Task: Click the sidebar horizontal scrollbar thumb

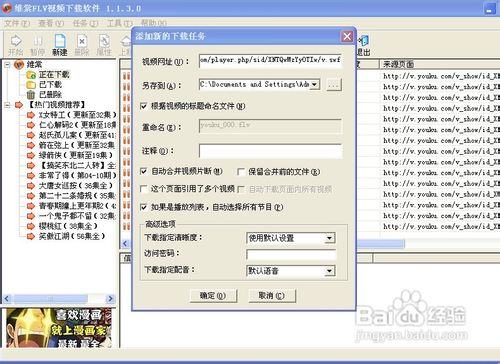Action: point(51,299)
